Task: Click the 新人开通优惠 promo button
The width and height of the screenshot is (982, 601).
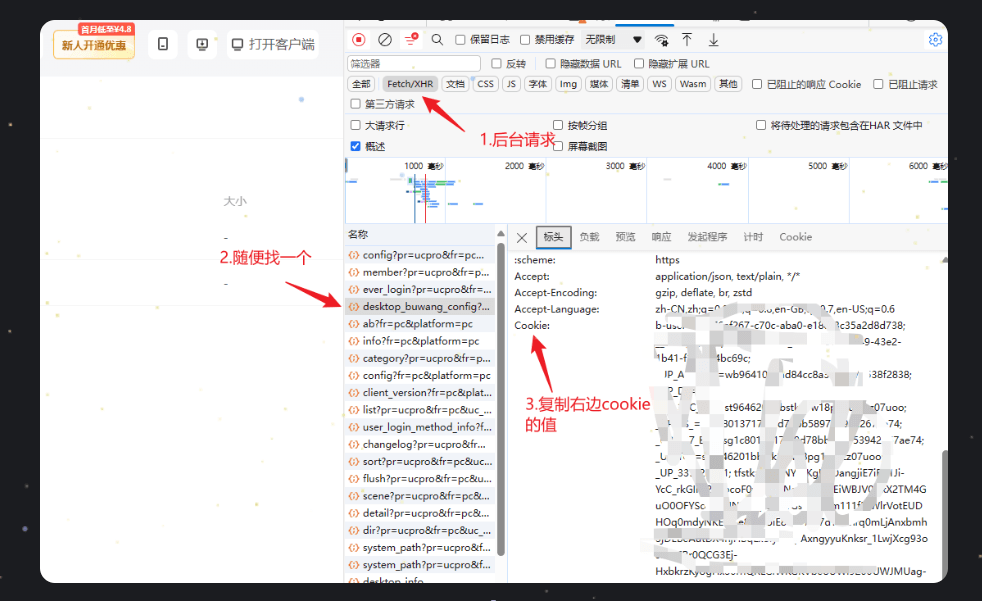Action: [x=93, y=44]
